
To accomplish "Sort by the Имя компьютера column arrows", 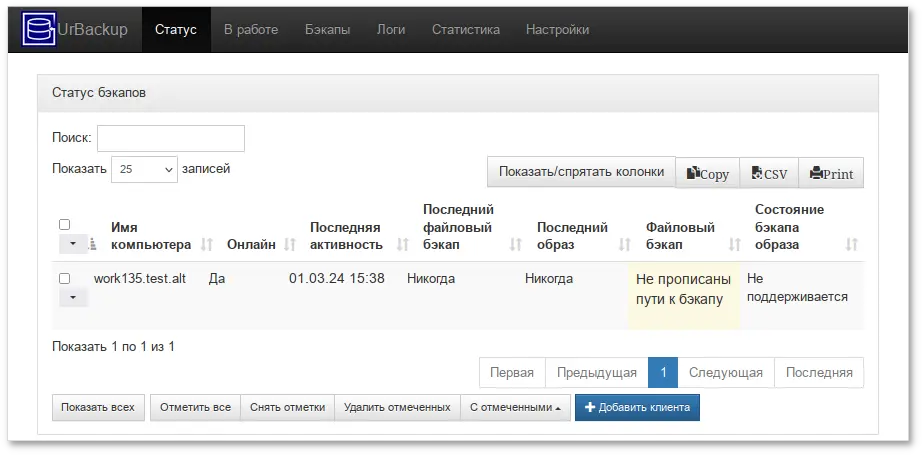I will point(206,245).
